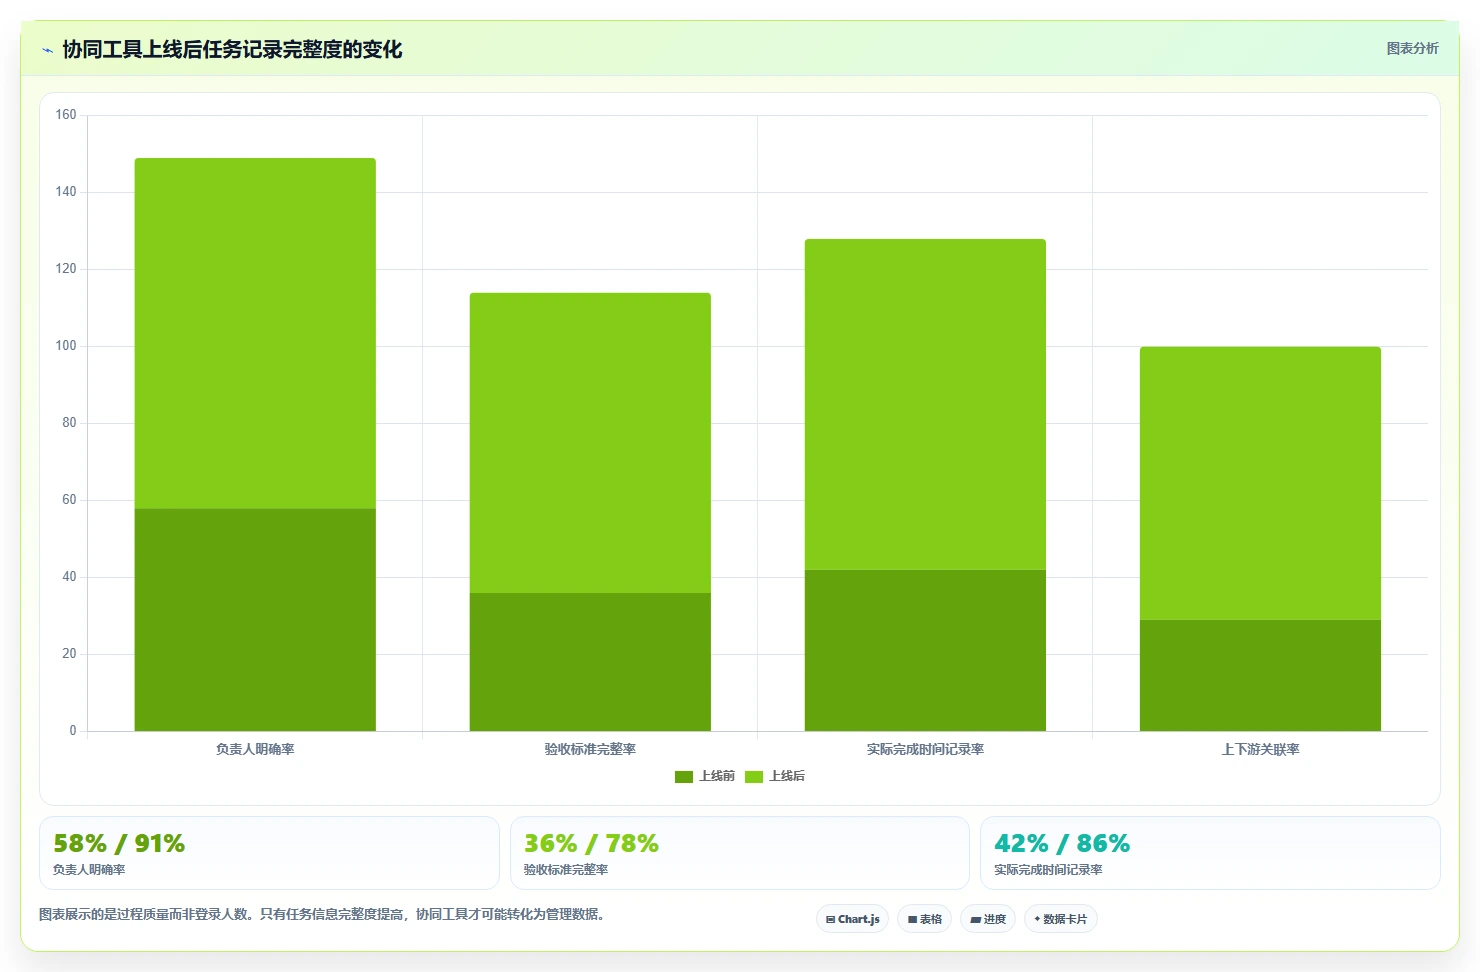Image resolution: width=1480 pixels, height=972 pixels.
Task: Click the x-axis label 验收标准完整率
Action: point(590,749)
